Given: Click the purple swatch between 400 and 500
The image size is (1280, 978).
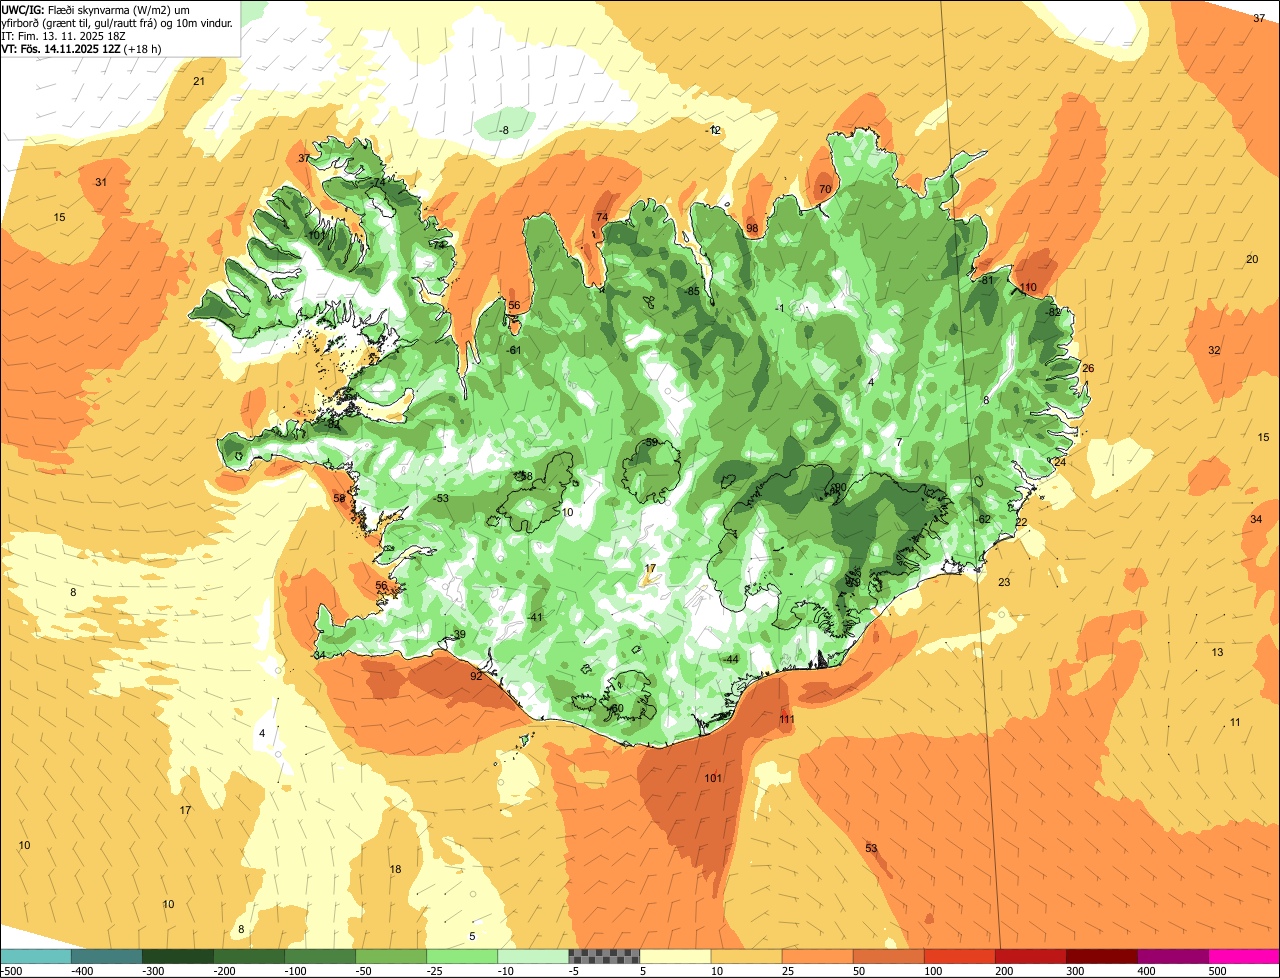Looking at the screenshot, I should pos(1173,955).
